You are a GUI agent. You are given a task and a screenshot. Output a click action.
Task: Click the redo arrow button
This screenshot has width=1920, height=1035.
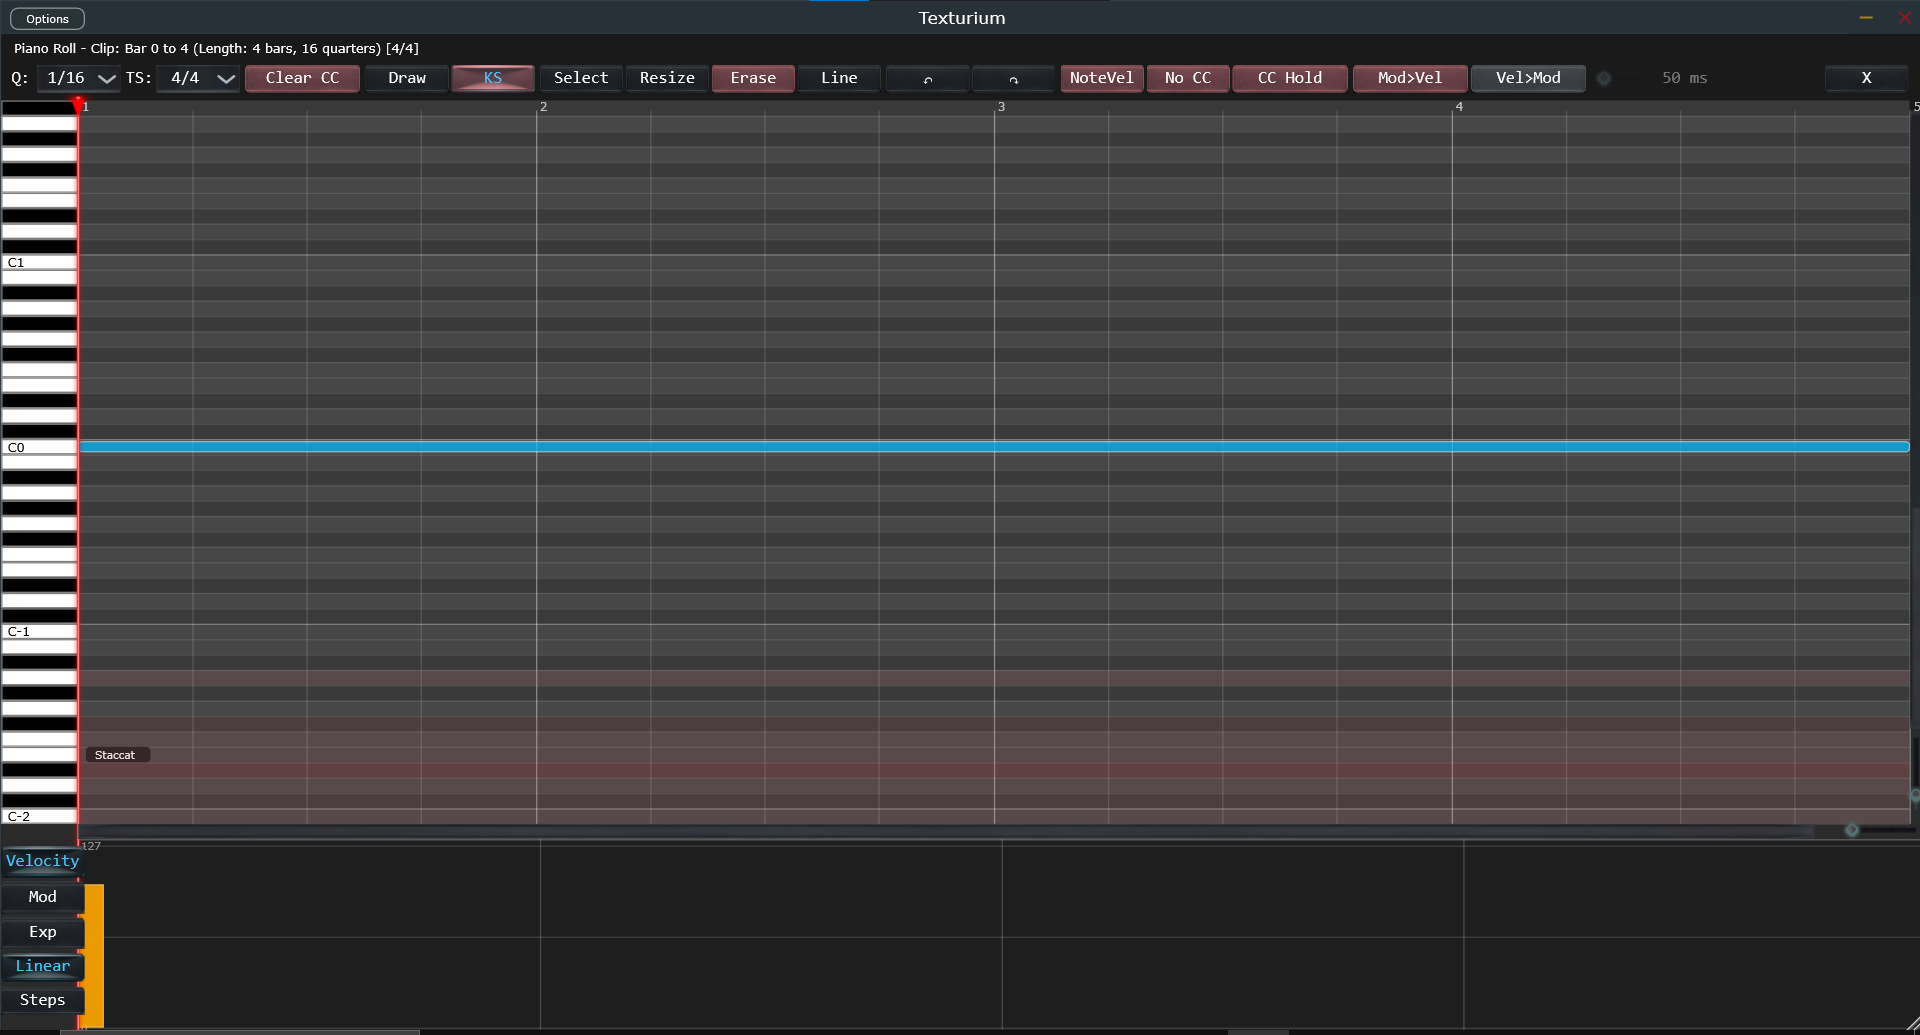point(1013,78)
